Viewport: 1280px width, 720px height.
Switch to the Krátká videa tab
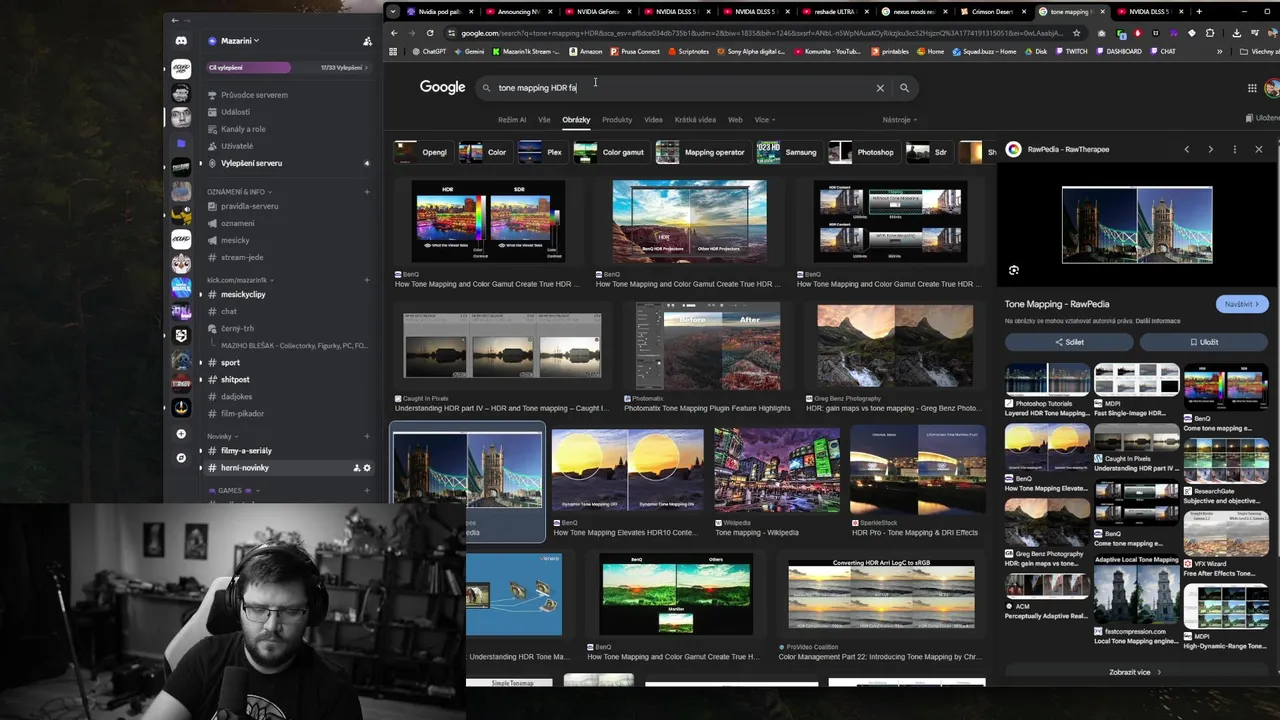[x=695, y=120]
